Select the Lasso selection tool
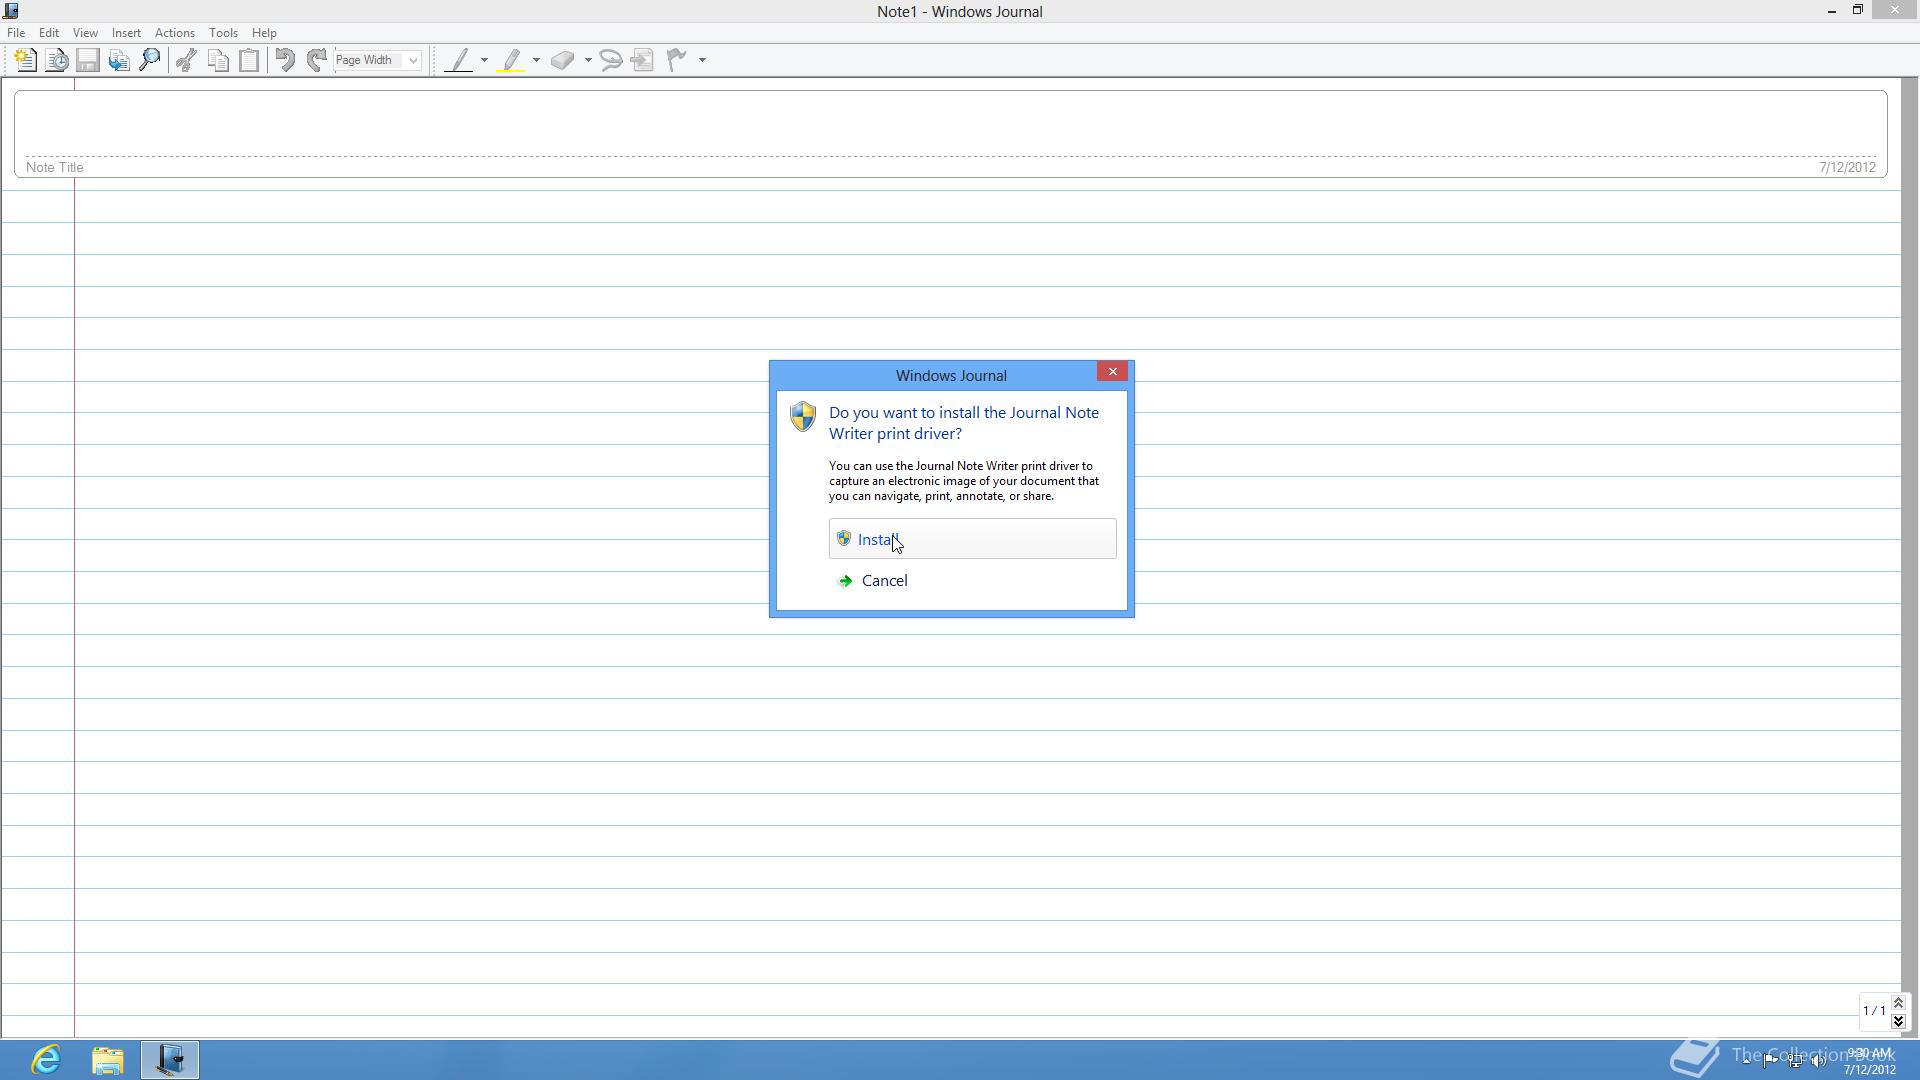Screen dimensions: 1920x1080 [611, 60]
